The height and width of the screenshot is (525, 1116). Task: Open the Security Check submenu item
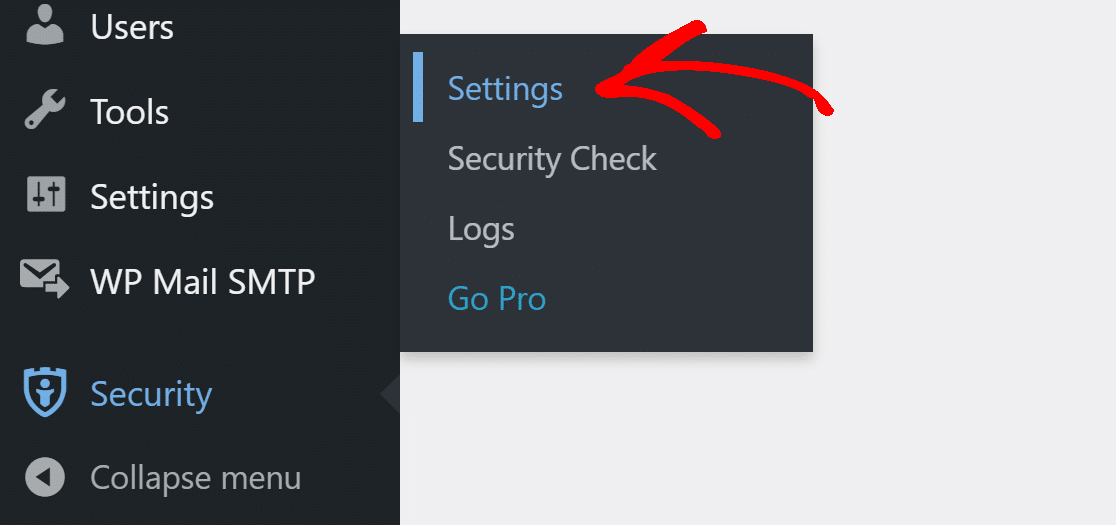point(552,159)
